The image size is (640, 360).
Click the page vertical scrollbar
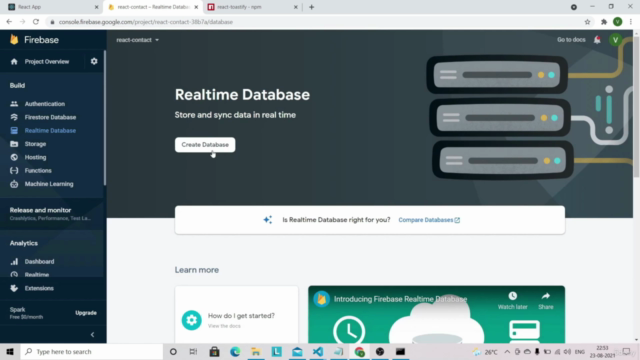(636, 106)
